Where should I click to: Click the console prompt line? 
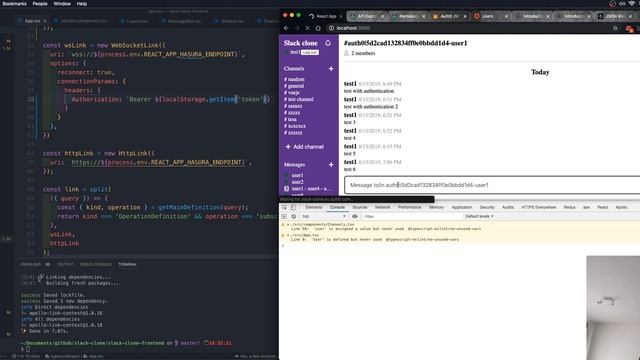[459, 246]
